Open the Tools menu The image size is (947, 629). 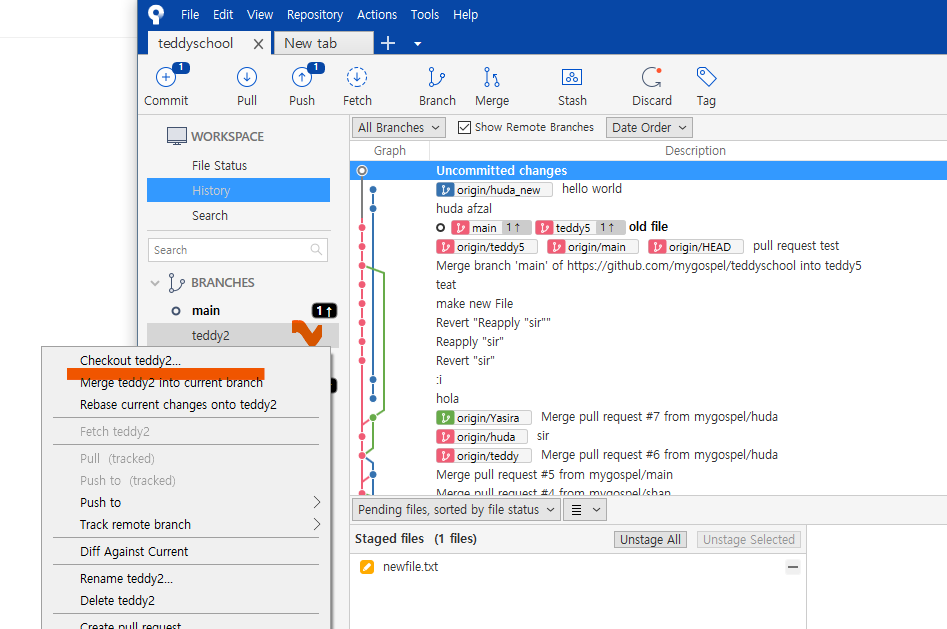(x=425, y=15)
